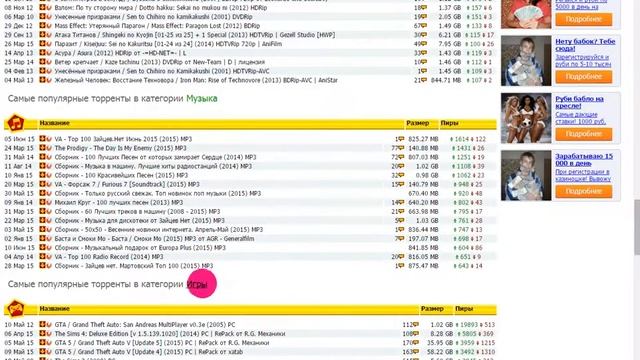Click download icon for Ветер крепчает row
The height and width of the screenshot is (360, 640).
pyautogui.click(x=42, y=62)
